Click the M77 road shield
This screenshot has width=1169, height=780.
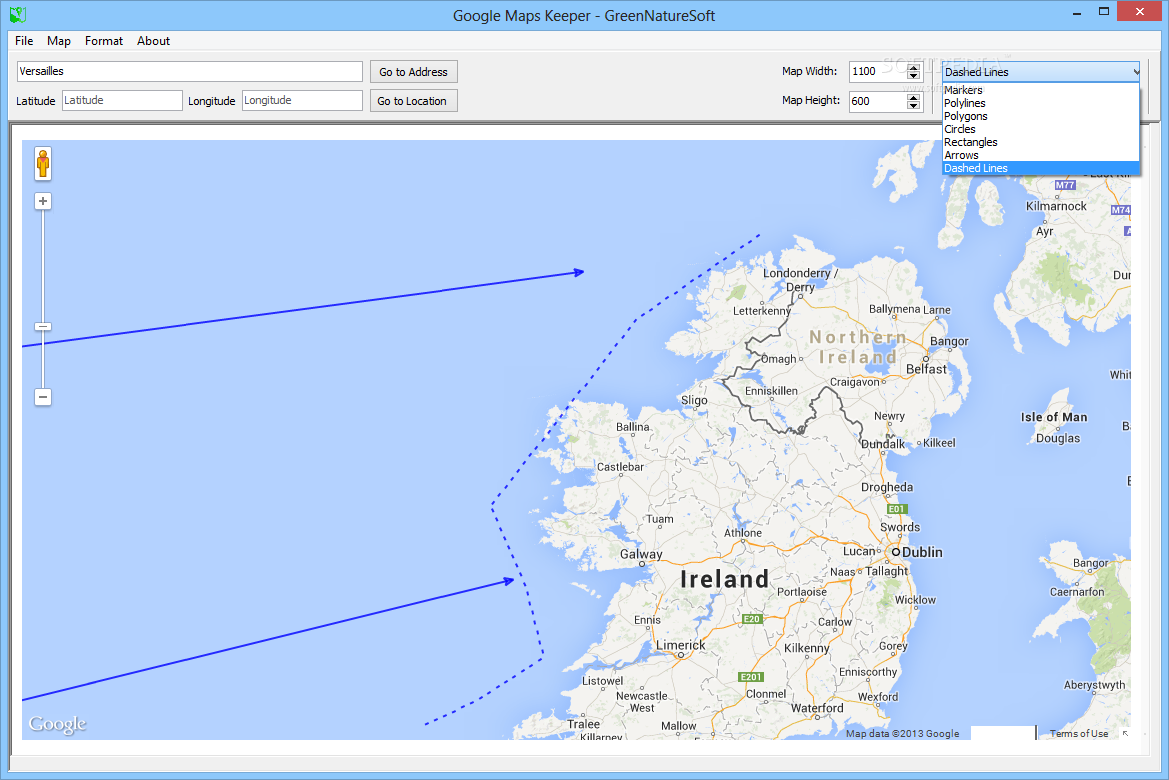pyautogui.click(x=1065, y=185)
